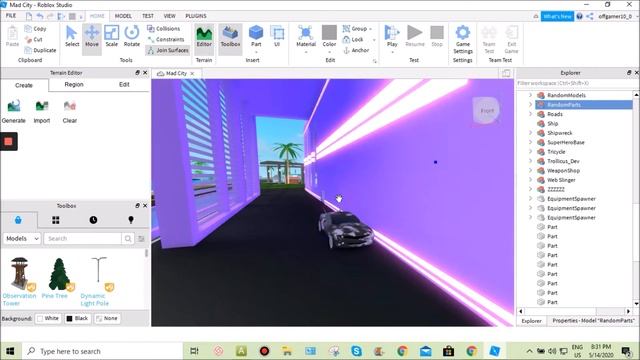Click the Clear terrain icon
The image size is (640, 360).
(x=70, y=111)
